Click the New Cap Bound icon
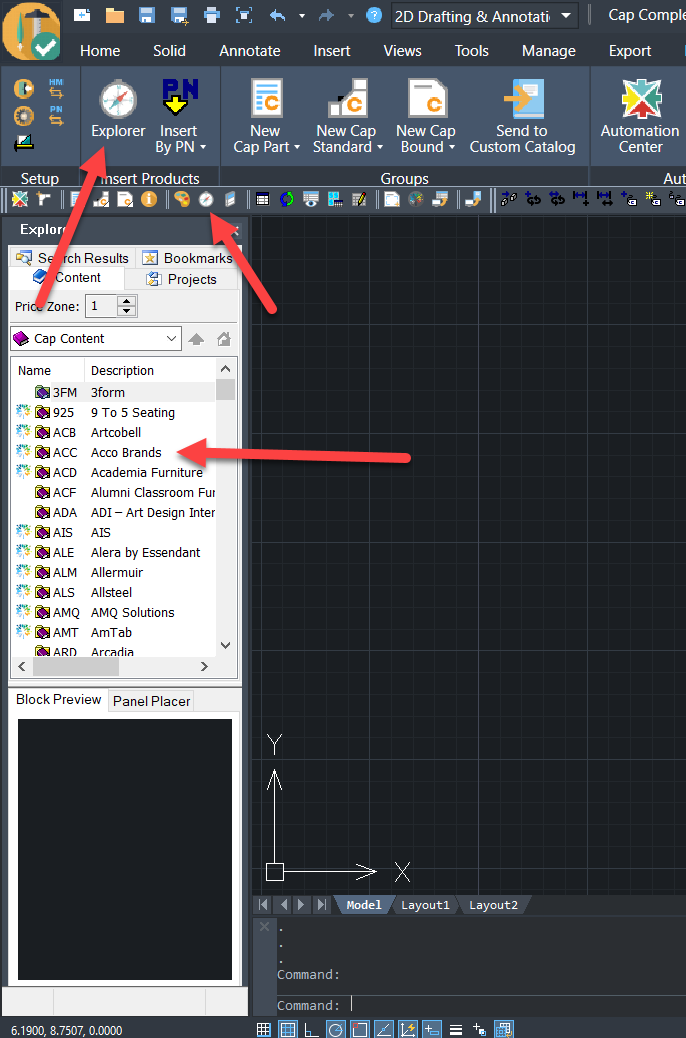This screenshot has width=686, height=1038. [x=427, y=99]
